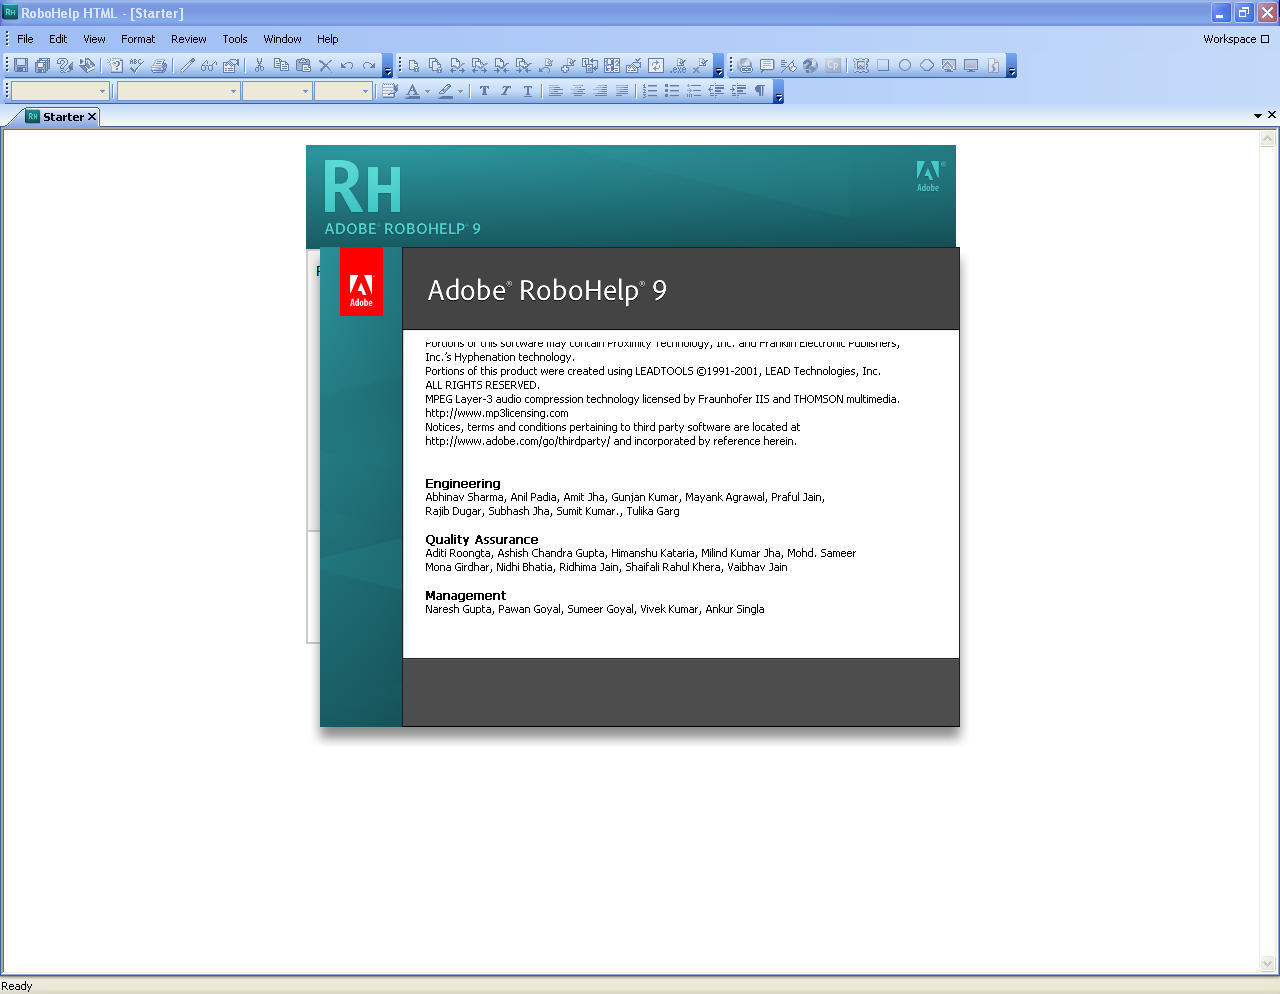The image size is (1280, 994).
Task: Select the rectangle shape tool
Action: pos(883,65)
